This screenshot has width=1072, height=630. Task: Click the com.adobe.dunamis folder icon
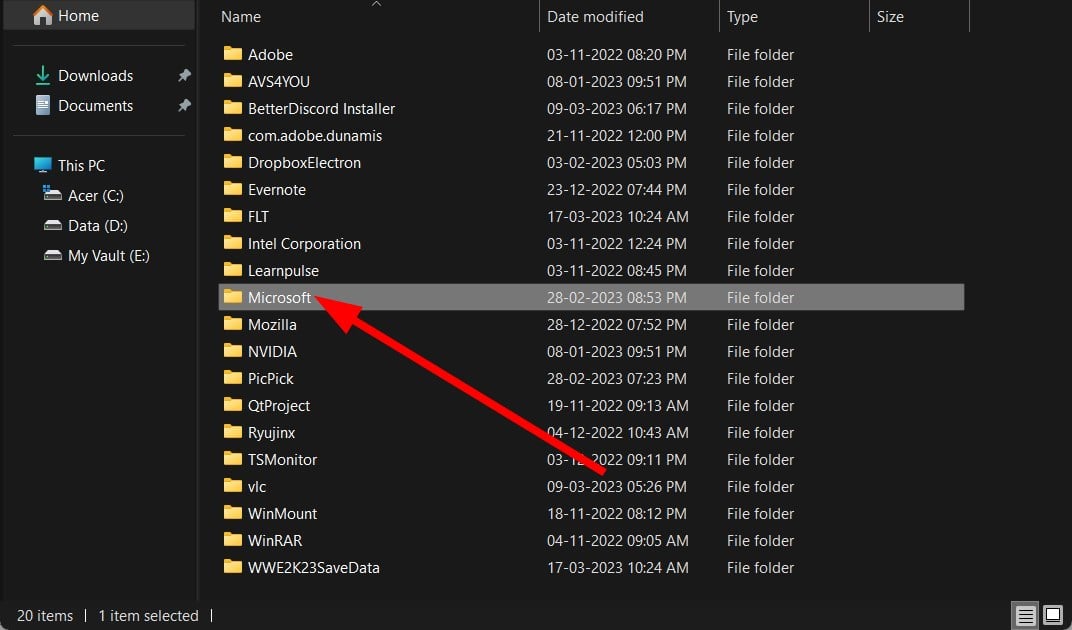[232, 135]
